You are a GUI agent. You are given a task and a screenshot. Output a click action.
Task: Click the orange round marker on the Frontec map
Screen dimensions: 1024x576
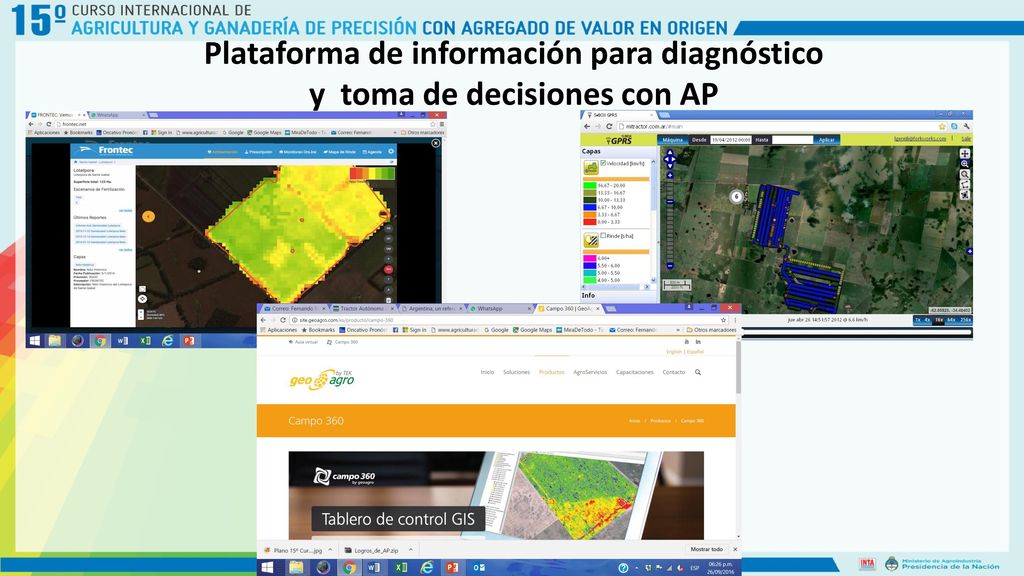148,216
